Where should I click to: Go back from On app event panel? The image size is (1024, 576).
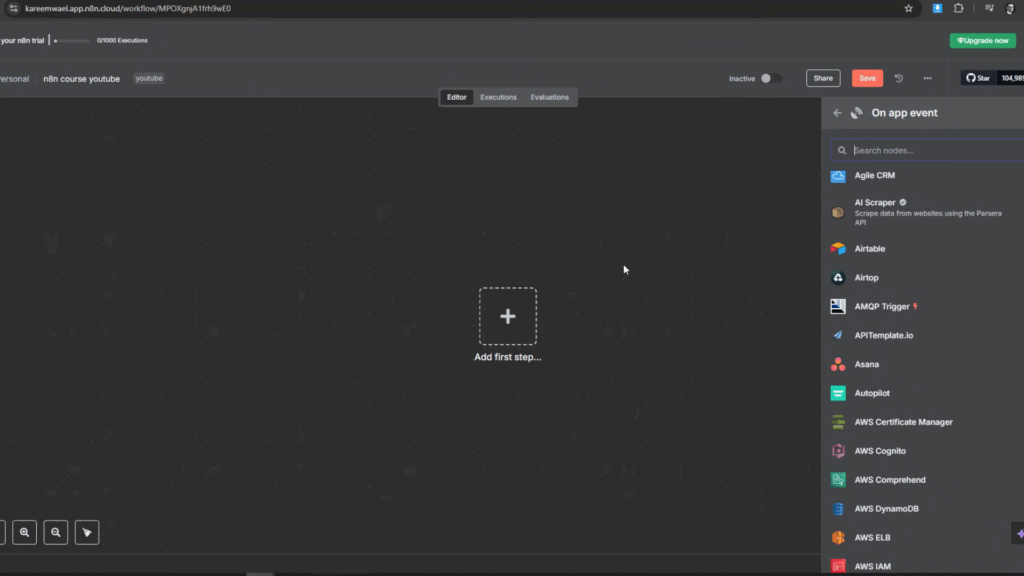(x=837, y=113)
